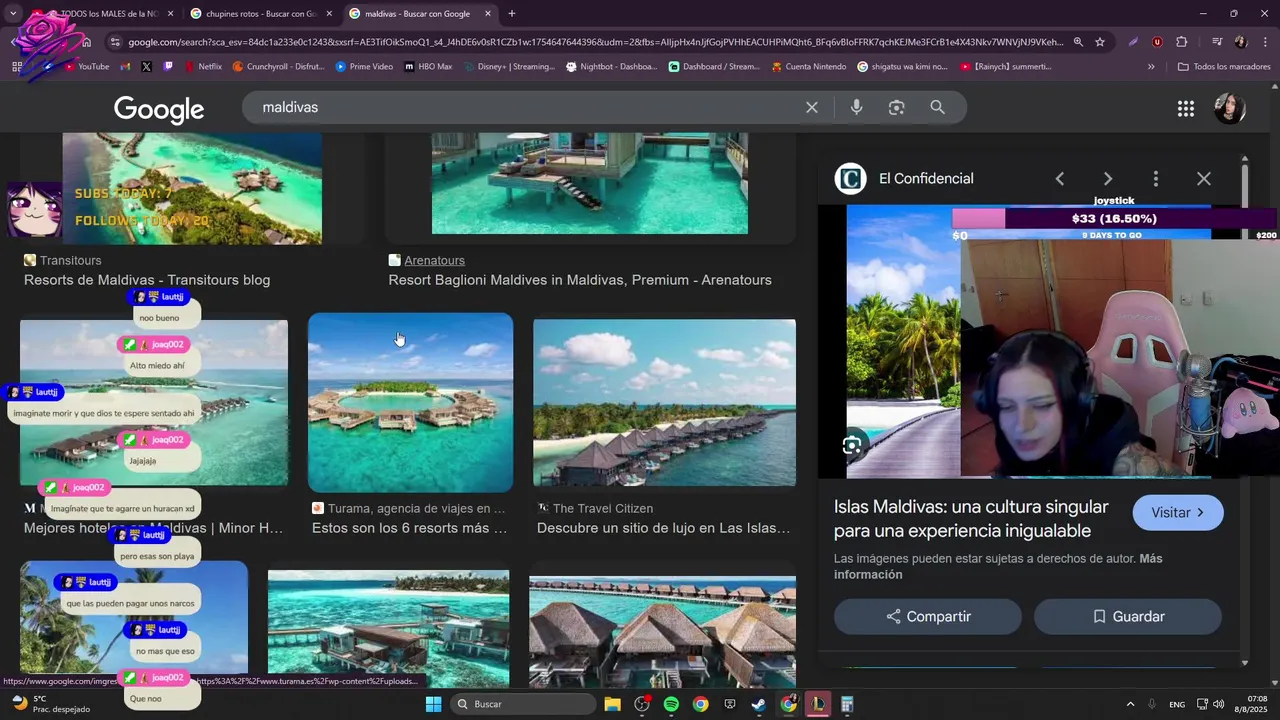
Task: Clear the maldivas search query
Action: point(812,107)
